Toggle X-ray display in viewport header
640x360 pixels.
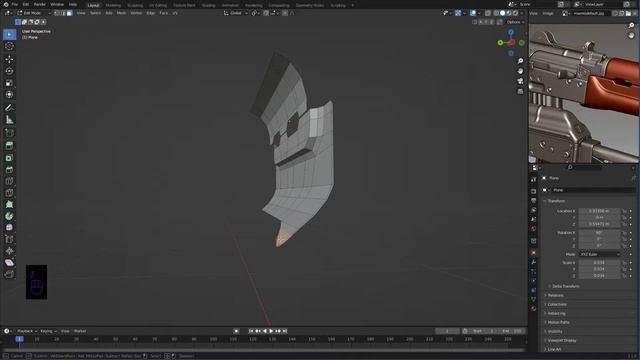coord(488,13)
